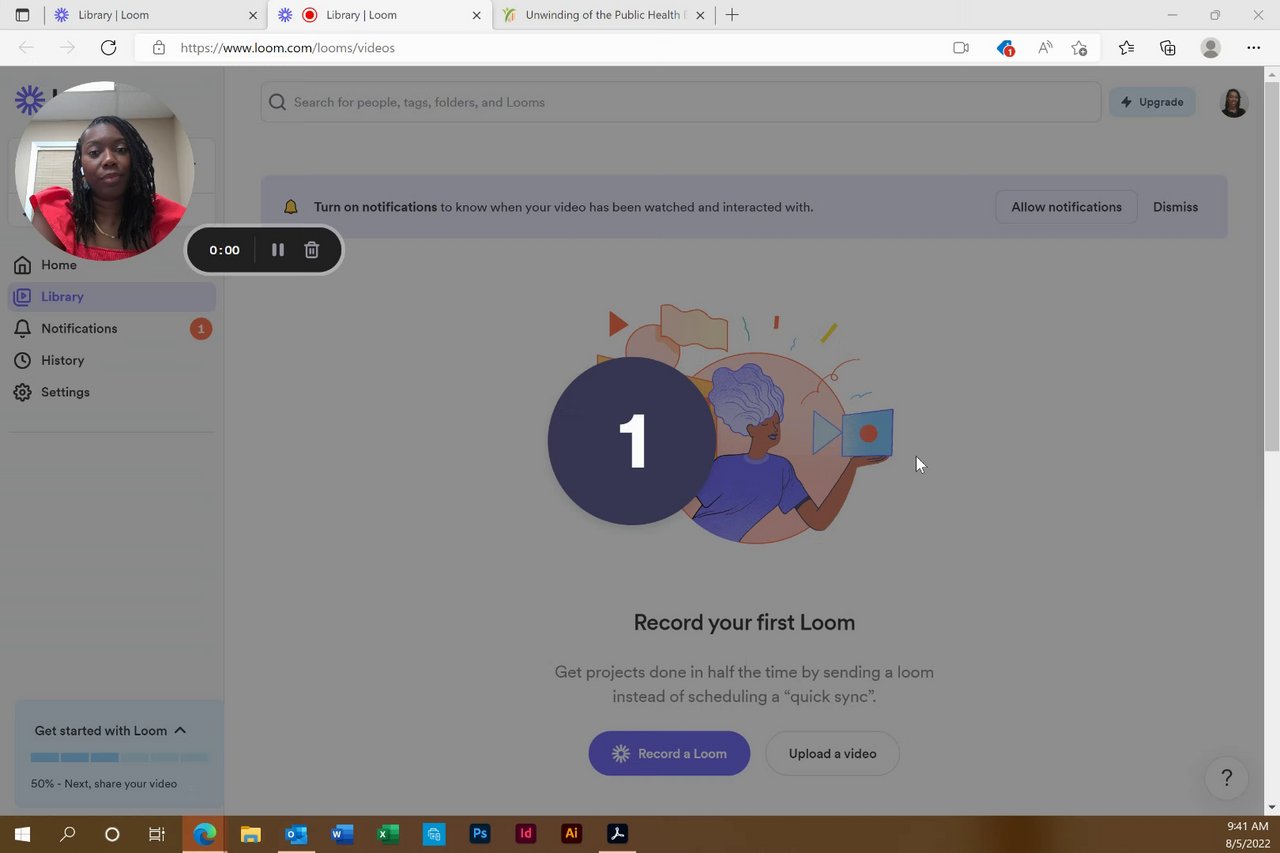The width and height of the screenshot is (1280, 853).
Task: Open InDesign from the taskbar
Action: coord(526,834)
